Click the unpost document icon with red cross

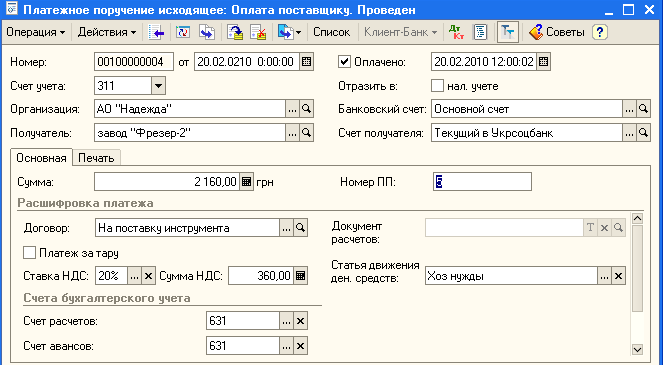(x=258, y=32)
